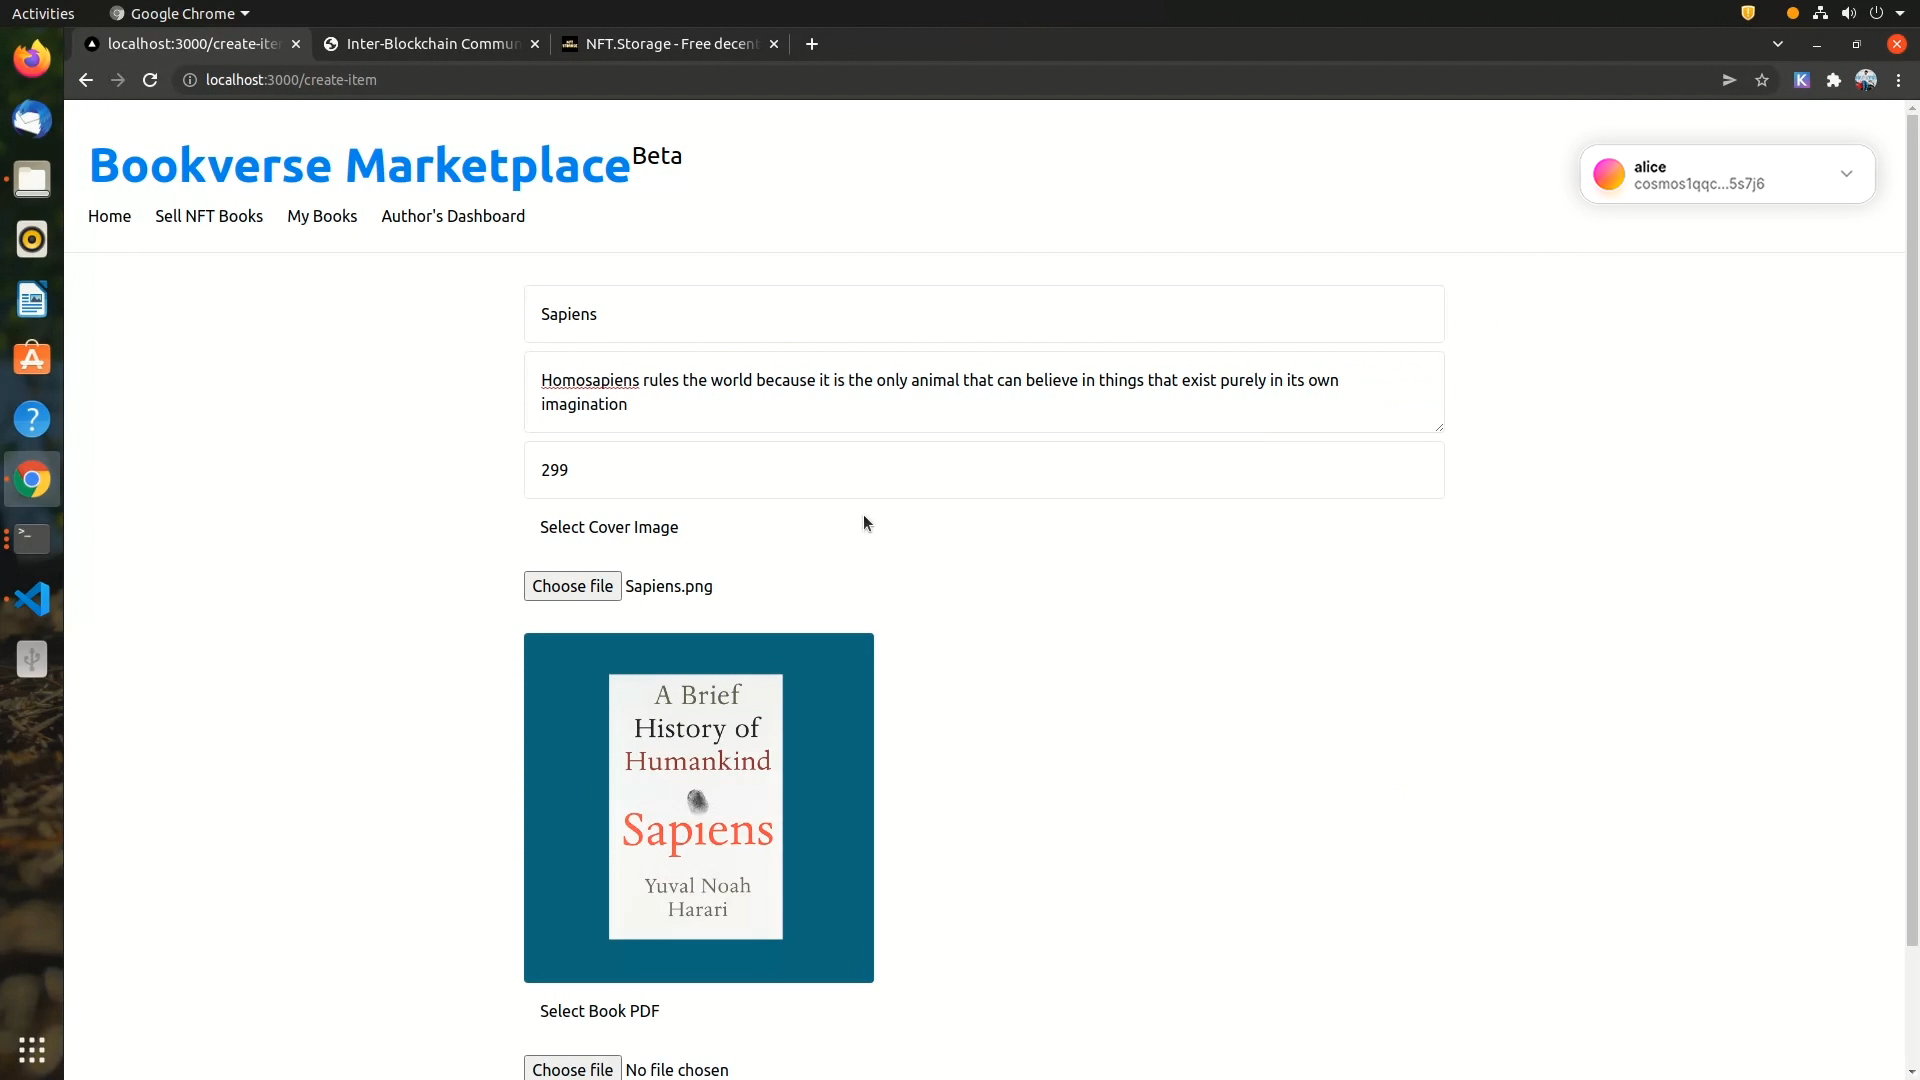Open Visual Studio Code from dock
Screen dimensions: 1920x1080
point(32,599)
